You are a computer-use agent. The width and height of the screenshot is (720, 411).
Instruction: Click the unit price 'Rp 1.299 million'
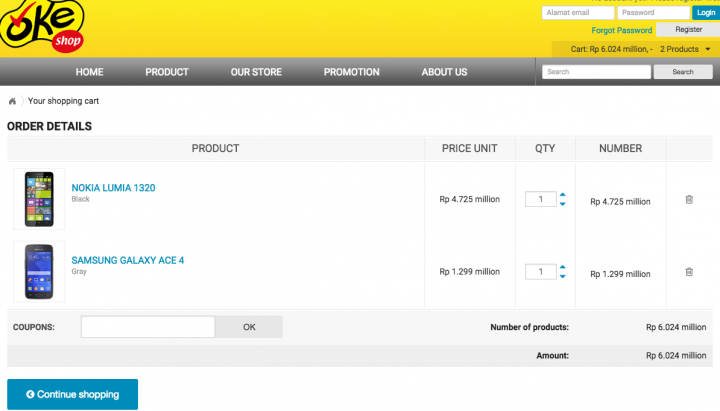[469, 272]
